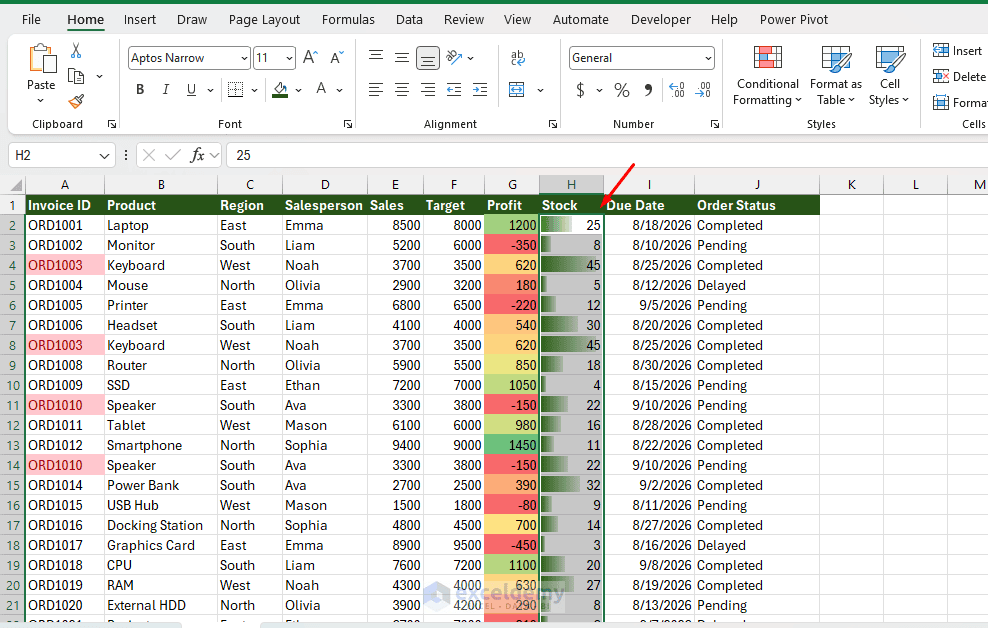
Task: Open Alignment group dialog launcher
Action: (553, 124)
